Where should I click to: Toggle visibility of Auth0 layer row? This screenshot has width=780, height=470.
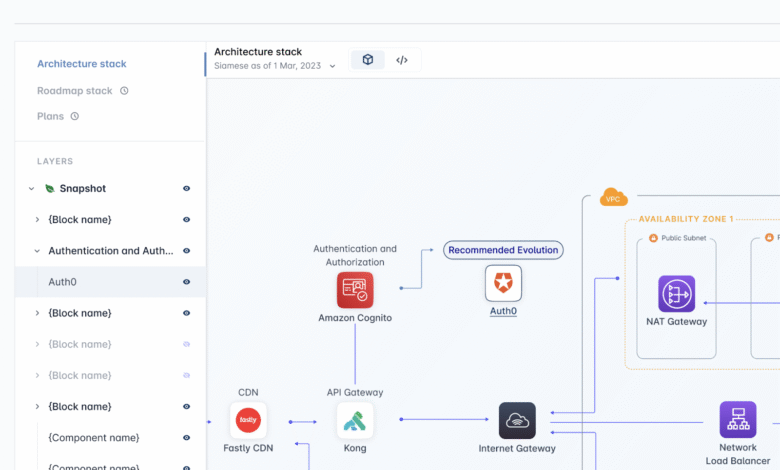(x=187, y=282)
